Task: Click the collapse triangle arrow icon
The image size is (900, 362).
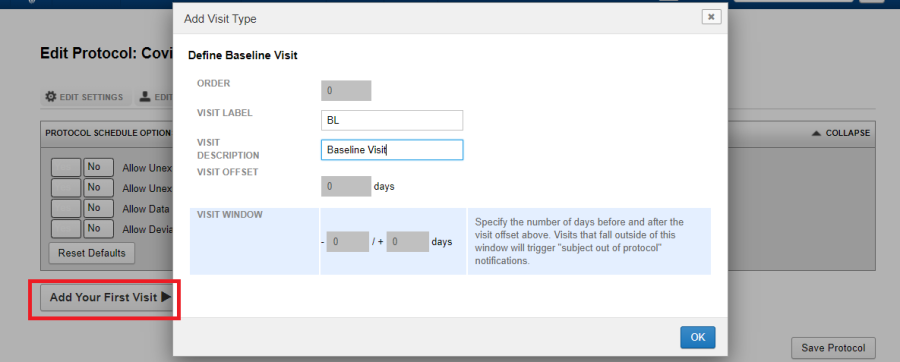Action: pos(816,133)
